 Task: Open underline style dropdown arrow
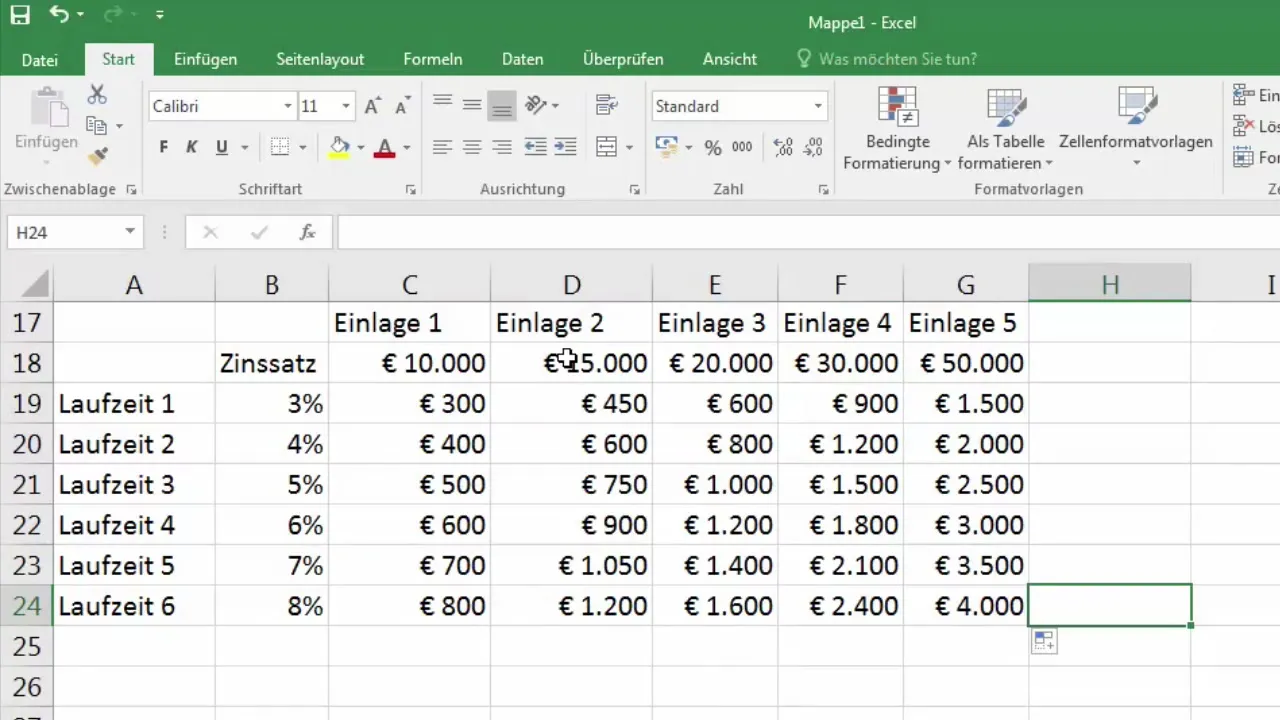coord(245,148)
